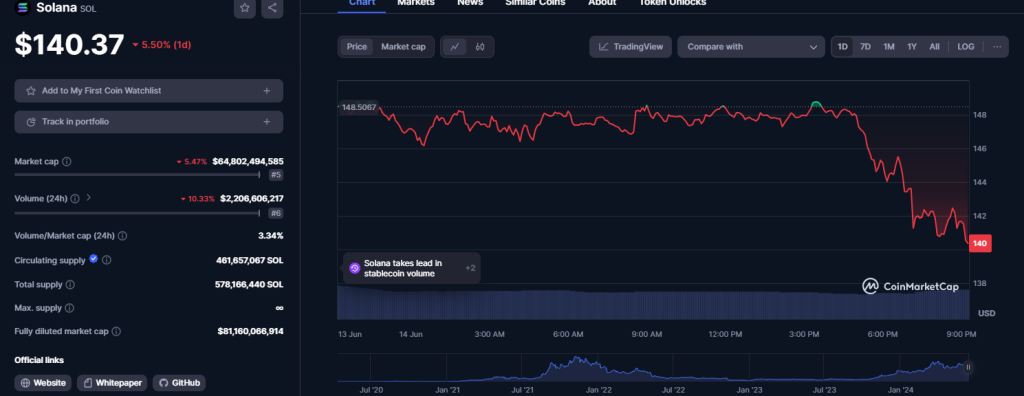Screen dimensions: 1024x396
Task: Select the 7D time range tab
Action: pyautogui.click(x=865, y=47)
